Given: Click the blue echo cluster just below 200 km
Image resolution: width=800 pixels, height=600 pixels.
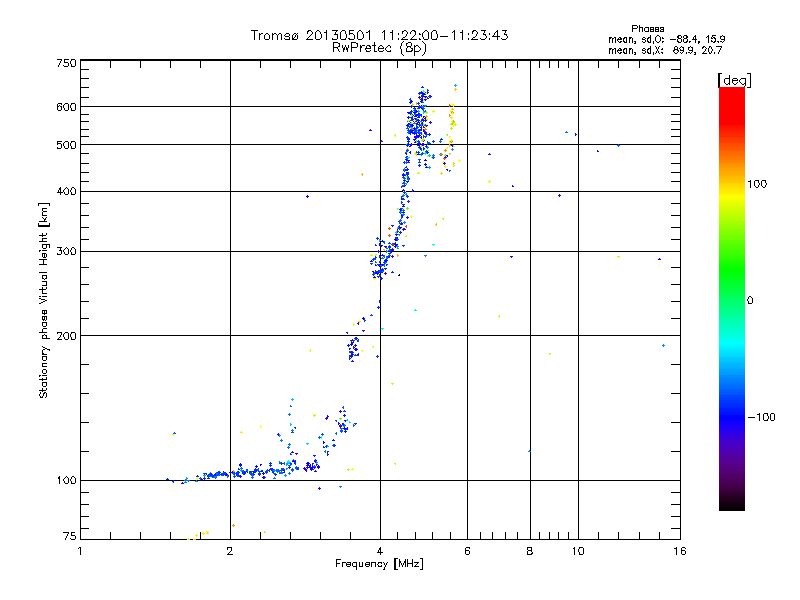Looking at the screenshot, I should point(353,348).
